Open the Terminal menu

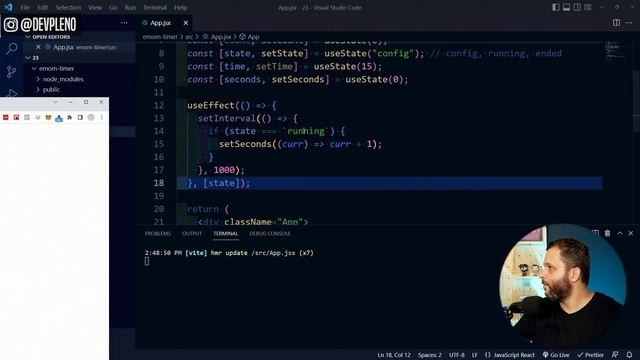155,7
